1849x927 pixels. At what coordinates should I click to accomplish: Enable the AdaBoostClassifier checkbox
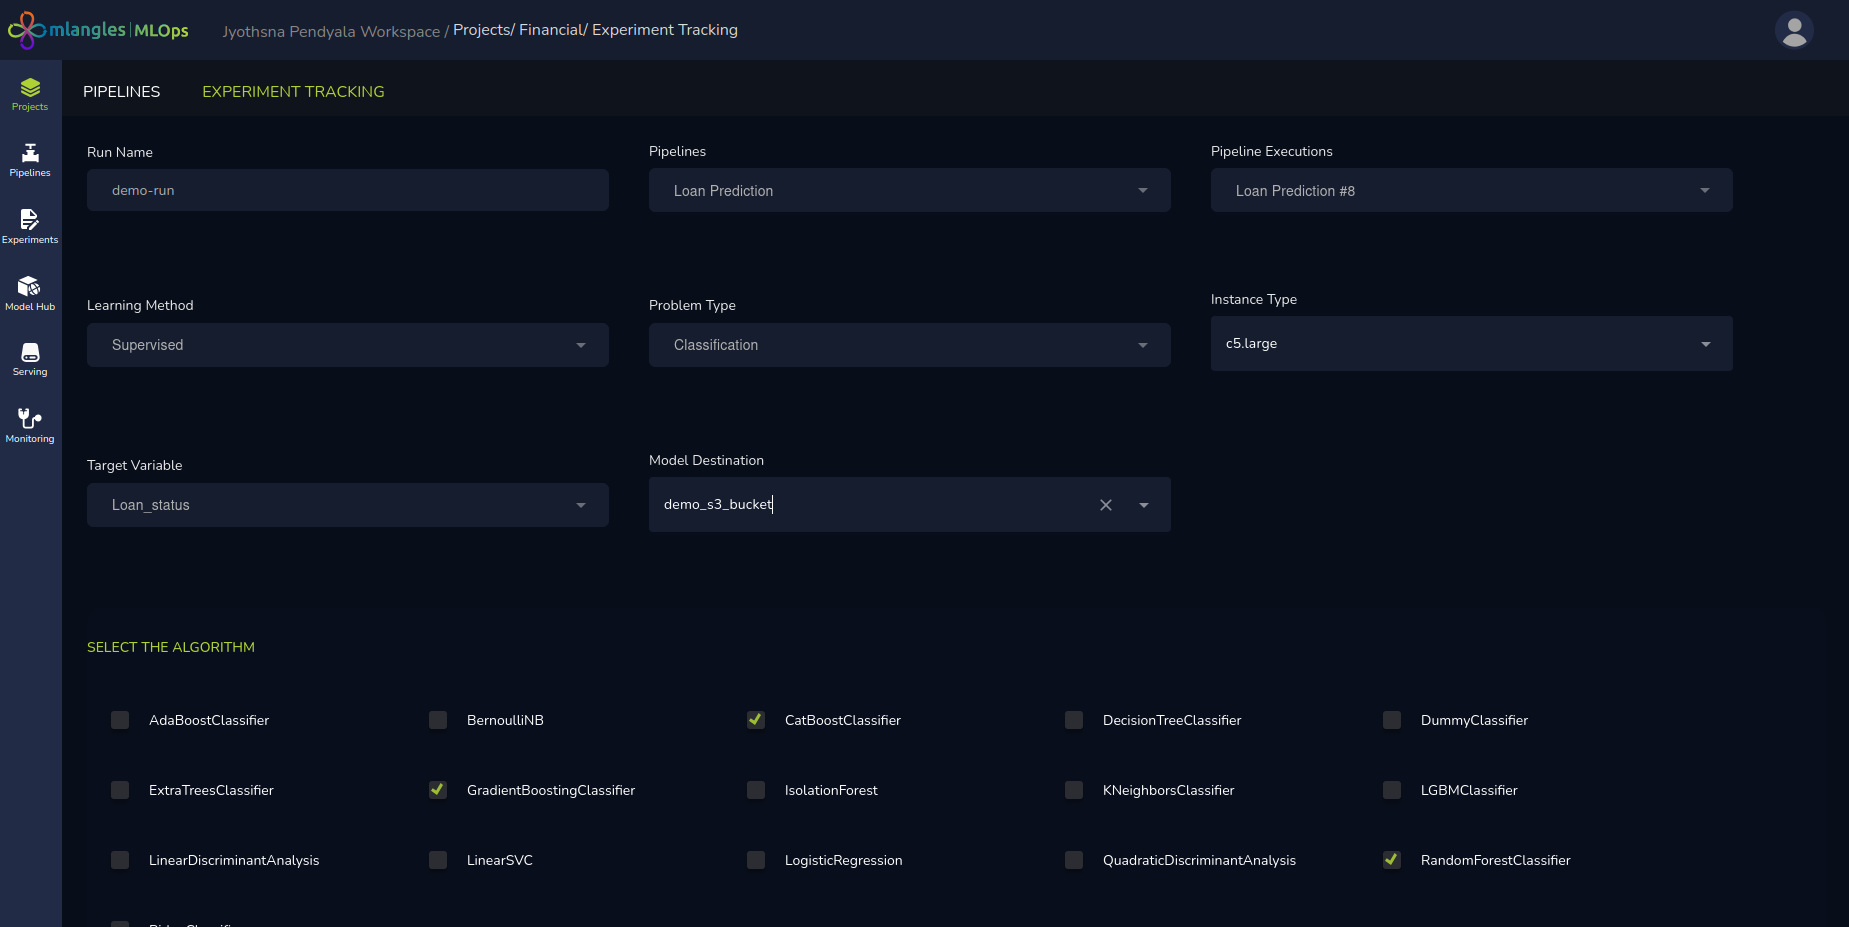[x=120, y=720]
